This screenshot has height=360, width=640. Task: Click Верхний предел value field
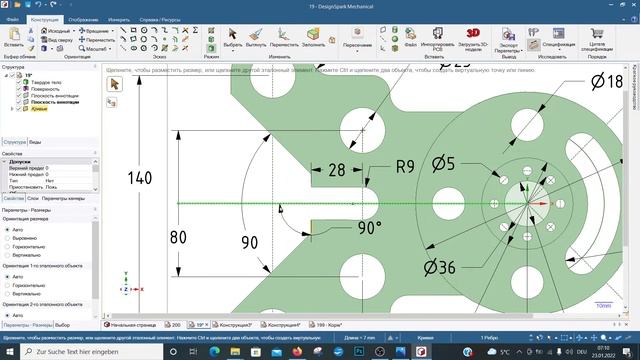point(69,168)
